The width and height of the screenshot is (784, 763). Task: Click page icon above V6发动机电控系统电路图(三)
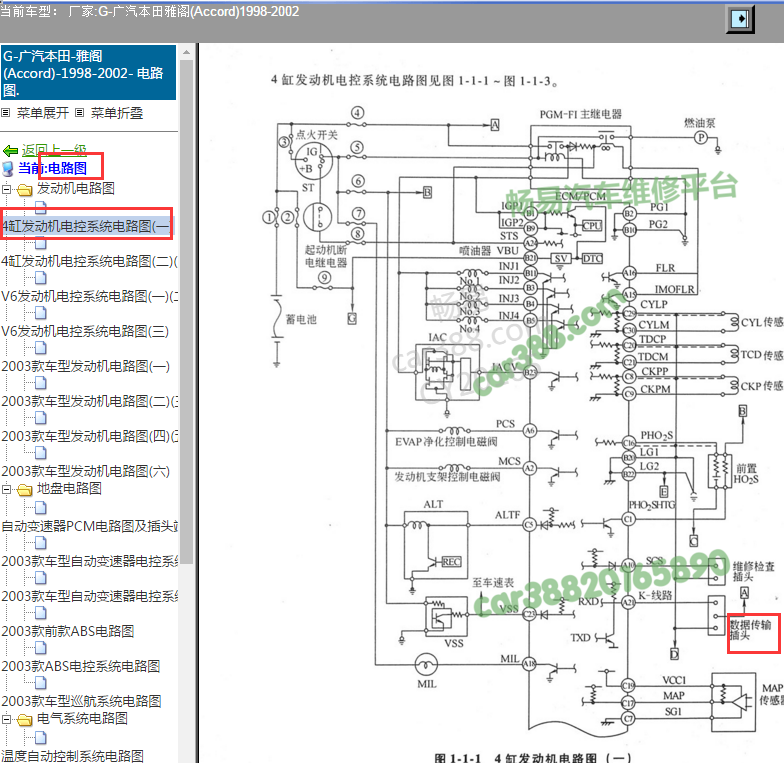click(x=40, y=313)
